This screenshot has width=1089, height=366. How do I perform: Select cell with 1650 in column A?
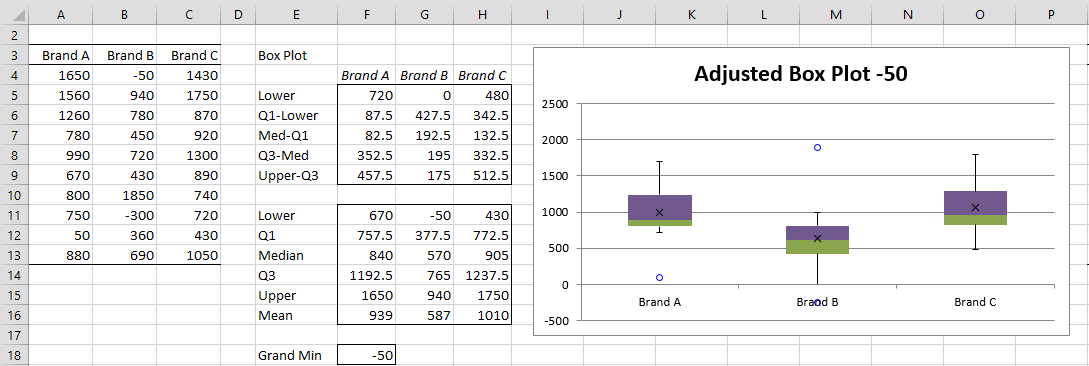point(61,76)
